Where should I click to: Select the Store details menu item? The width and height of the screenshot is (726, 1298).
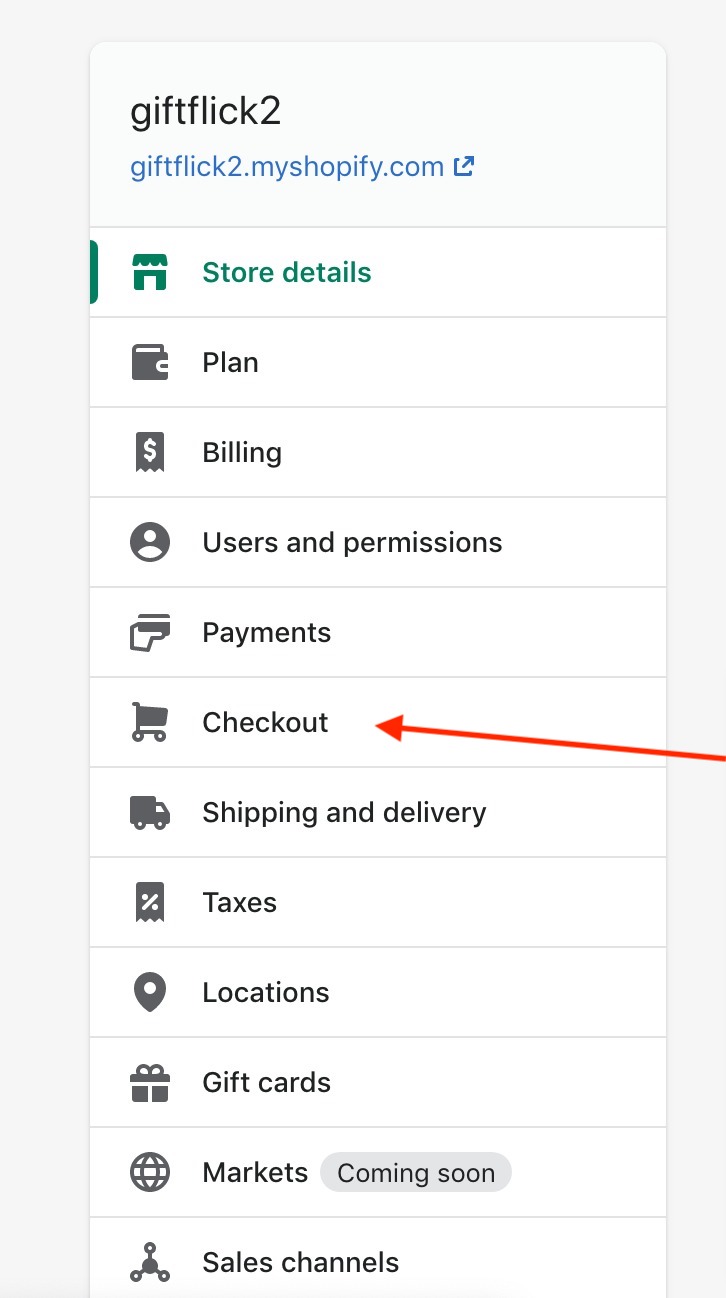pyautogui.click(x=378, y=272)
